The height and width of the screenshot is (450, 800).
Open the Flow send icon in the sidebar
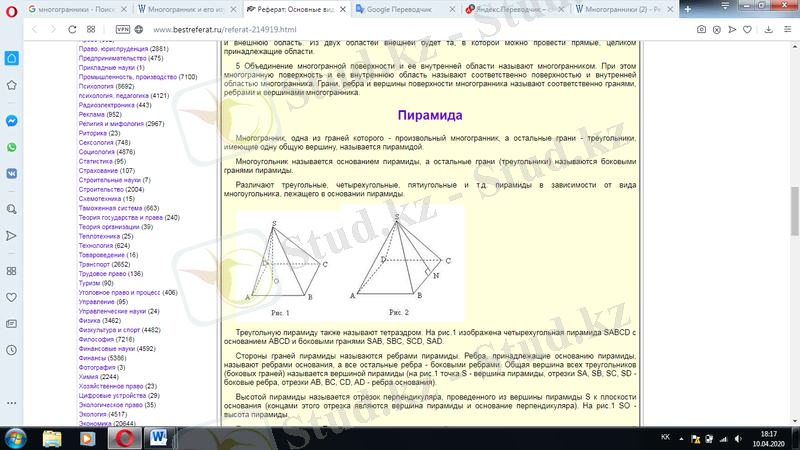point(11,236)
